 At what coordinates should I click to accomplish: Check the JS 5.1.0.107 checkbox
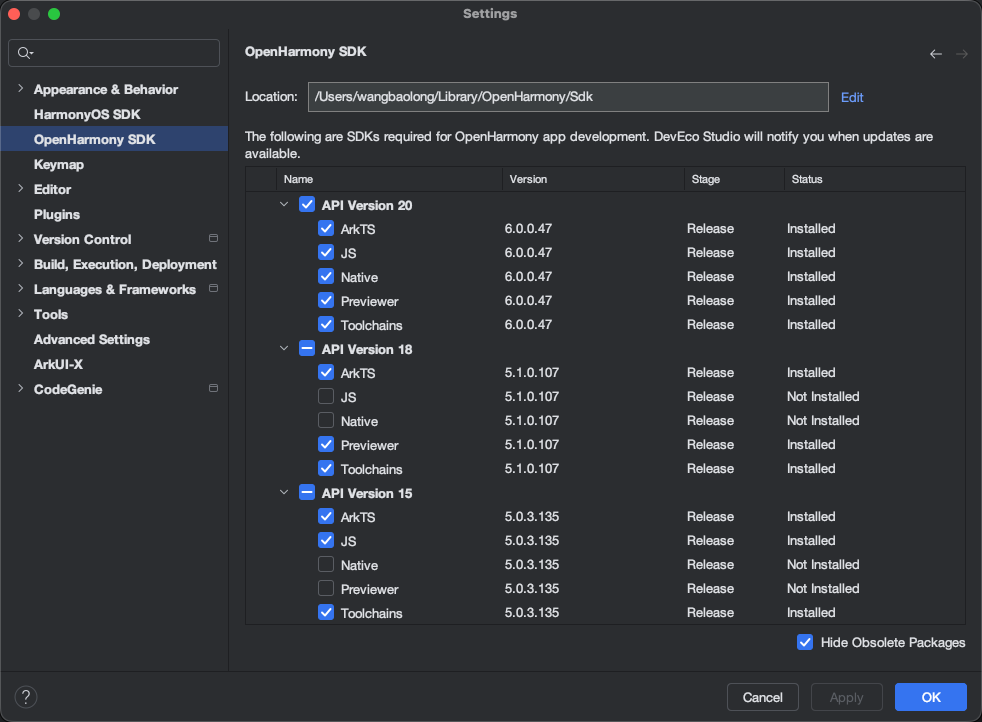(326, 396)
